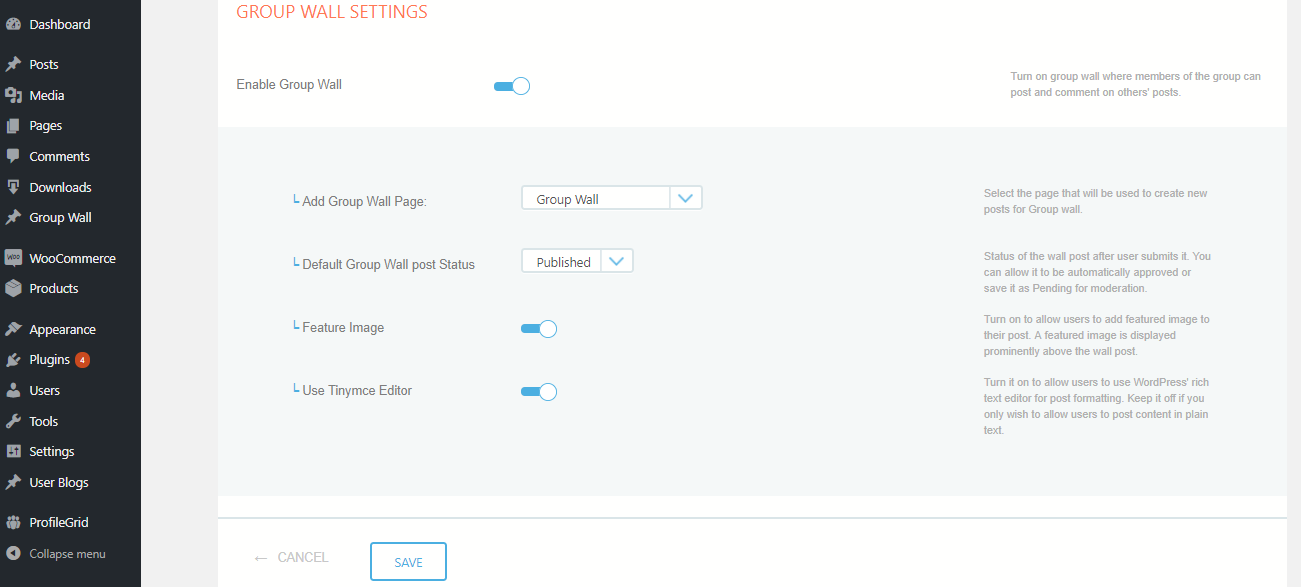Screen dimensions: 1301x587
Task: Toggle Use Tinymce Editor off
Action: pos(539,391)
